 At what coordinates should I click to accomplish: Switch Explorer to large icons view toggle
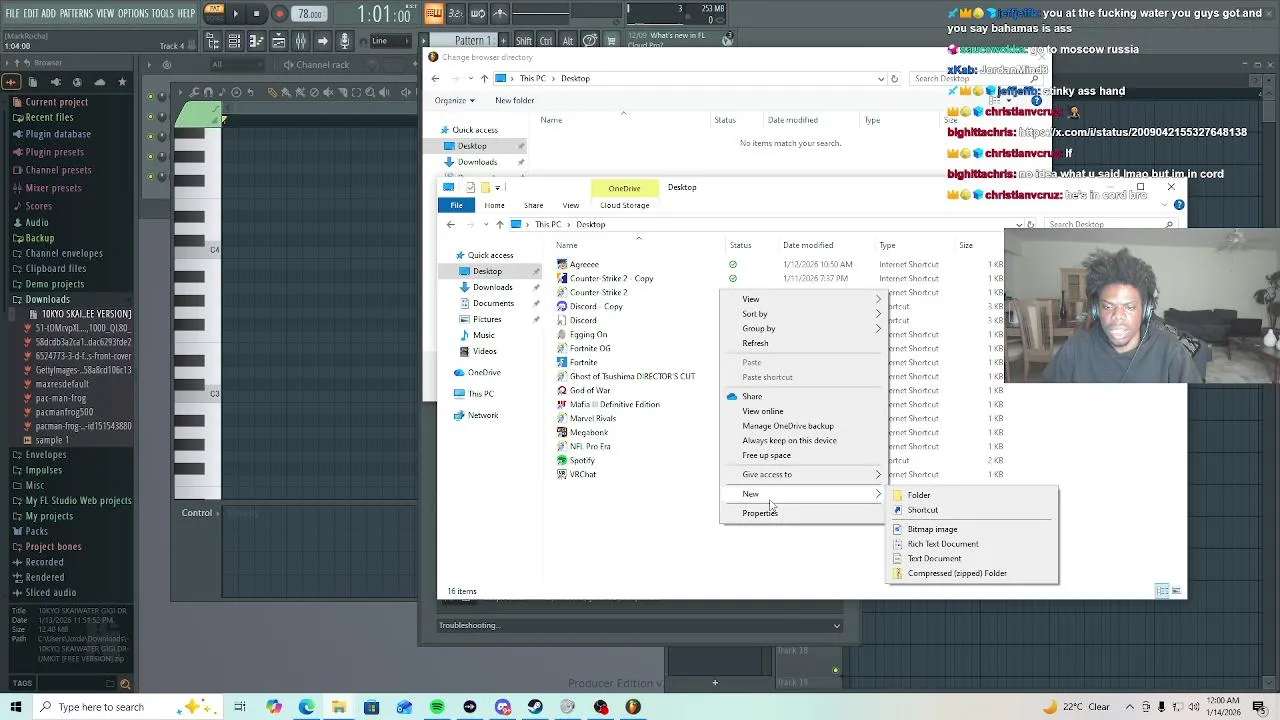(x=1177, y=591)
